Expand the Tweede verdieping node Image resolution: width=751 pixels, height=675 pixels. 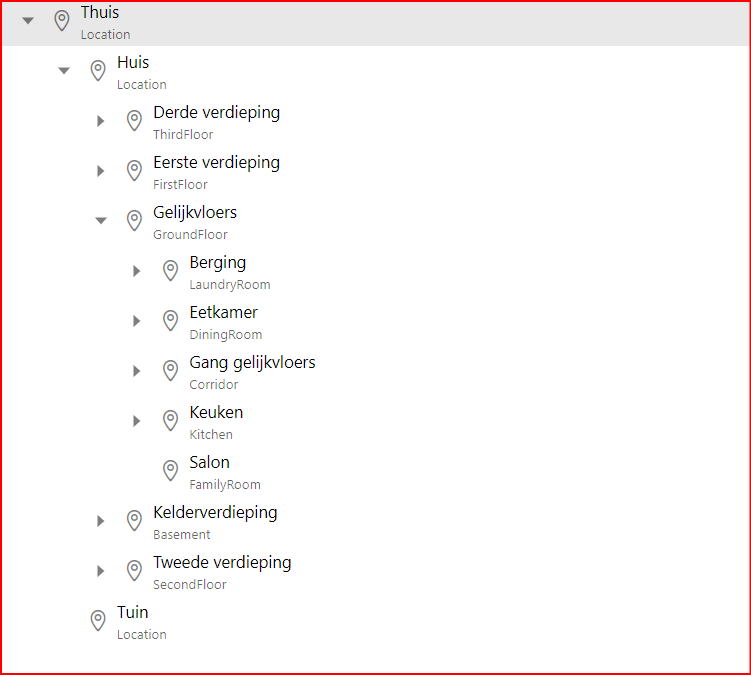coord(100,571)
